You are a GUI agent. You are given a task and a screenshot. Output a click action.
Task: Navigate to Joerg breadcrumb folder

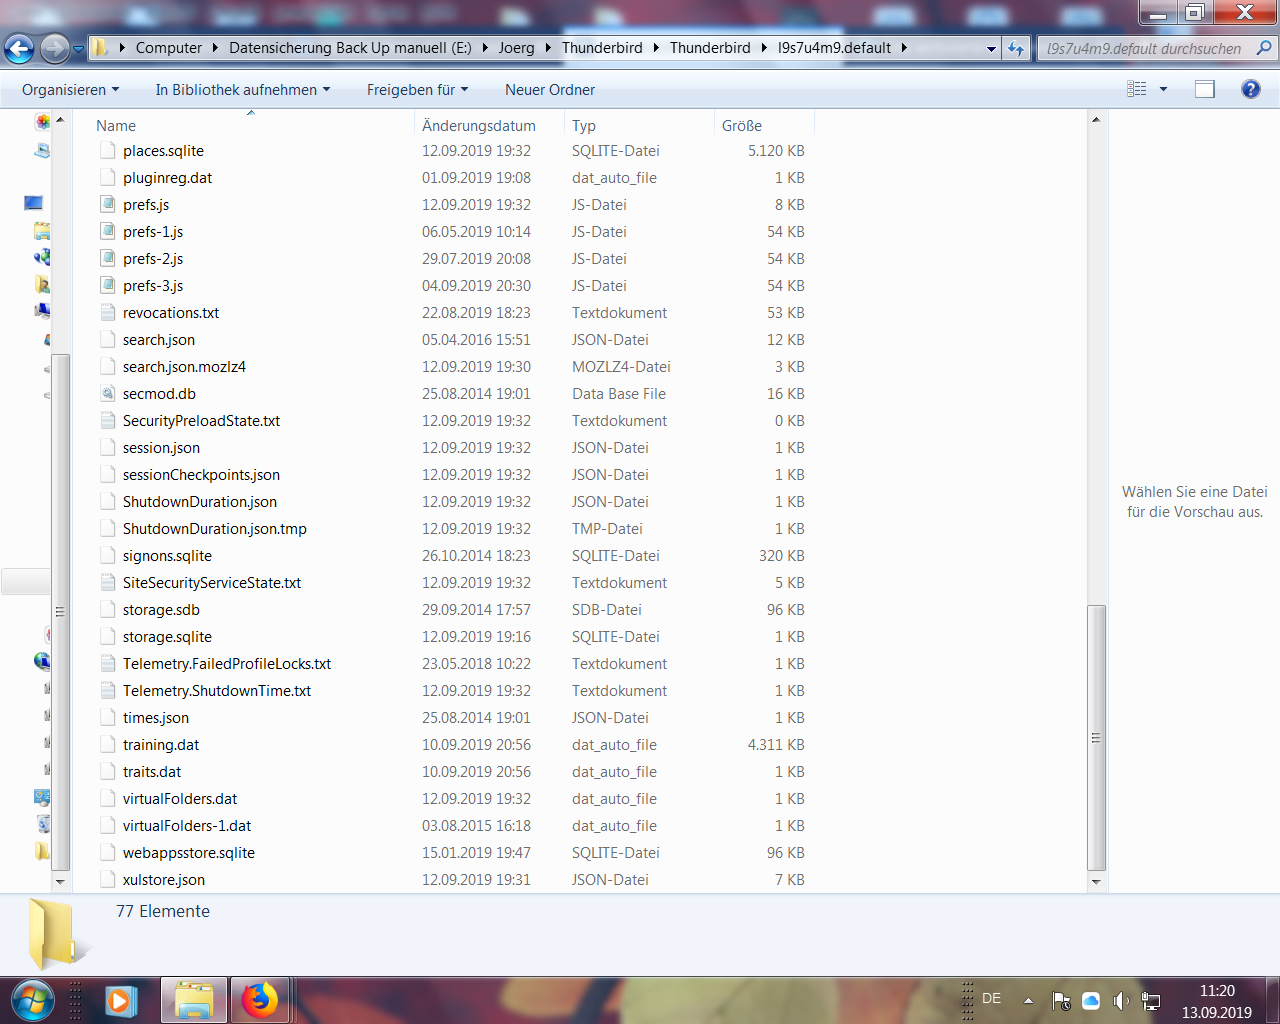tap(516, 47)
